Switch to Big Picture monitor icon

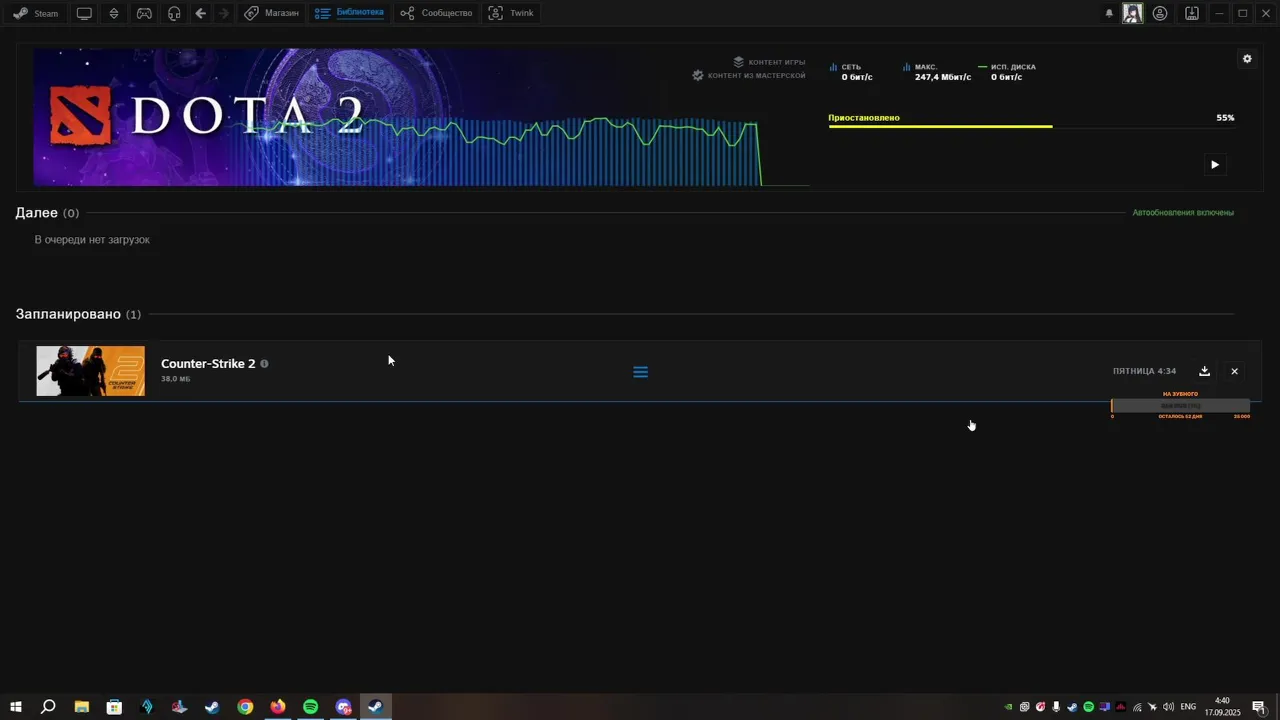(84, 13)
